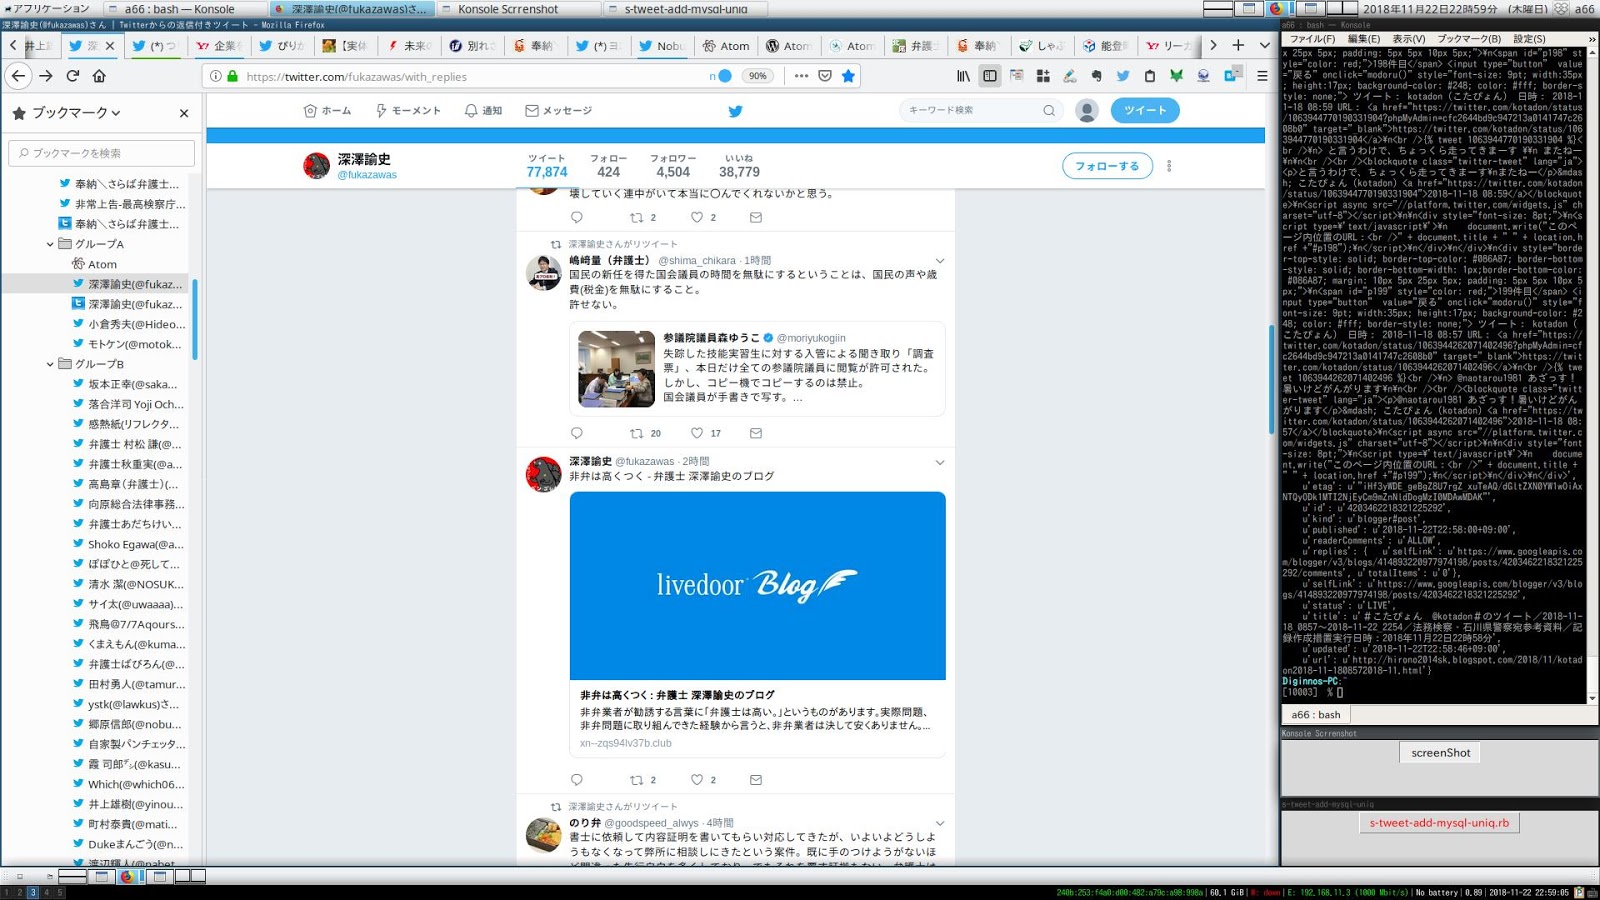Click the green fox extension icon
Screen dimensions: 1600x900
click(1176, 76)
